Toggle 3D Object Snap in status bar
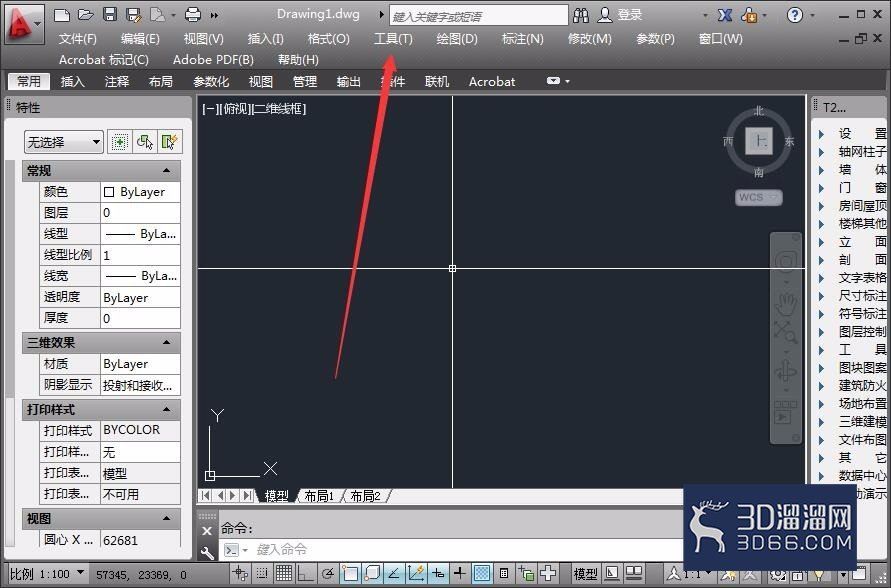Screen dimensions: 891x588 coord(372,574)
